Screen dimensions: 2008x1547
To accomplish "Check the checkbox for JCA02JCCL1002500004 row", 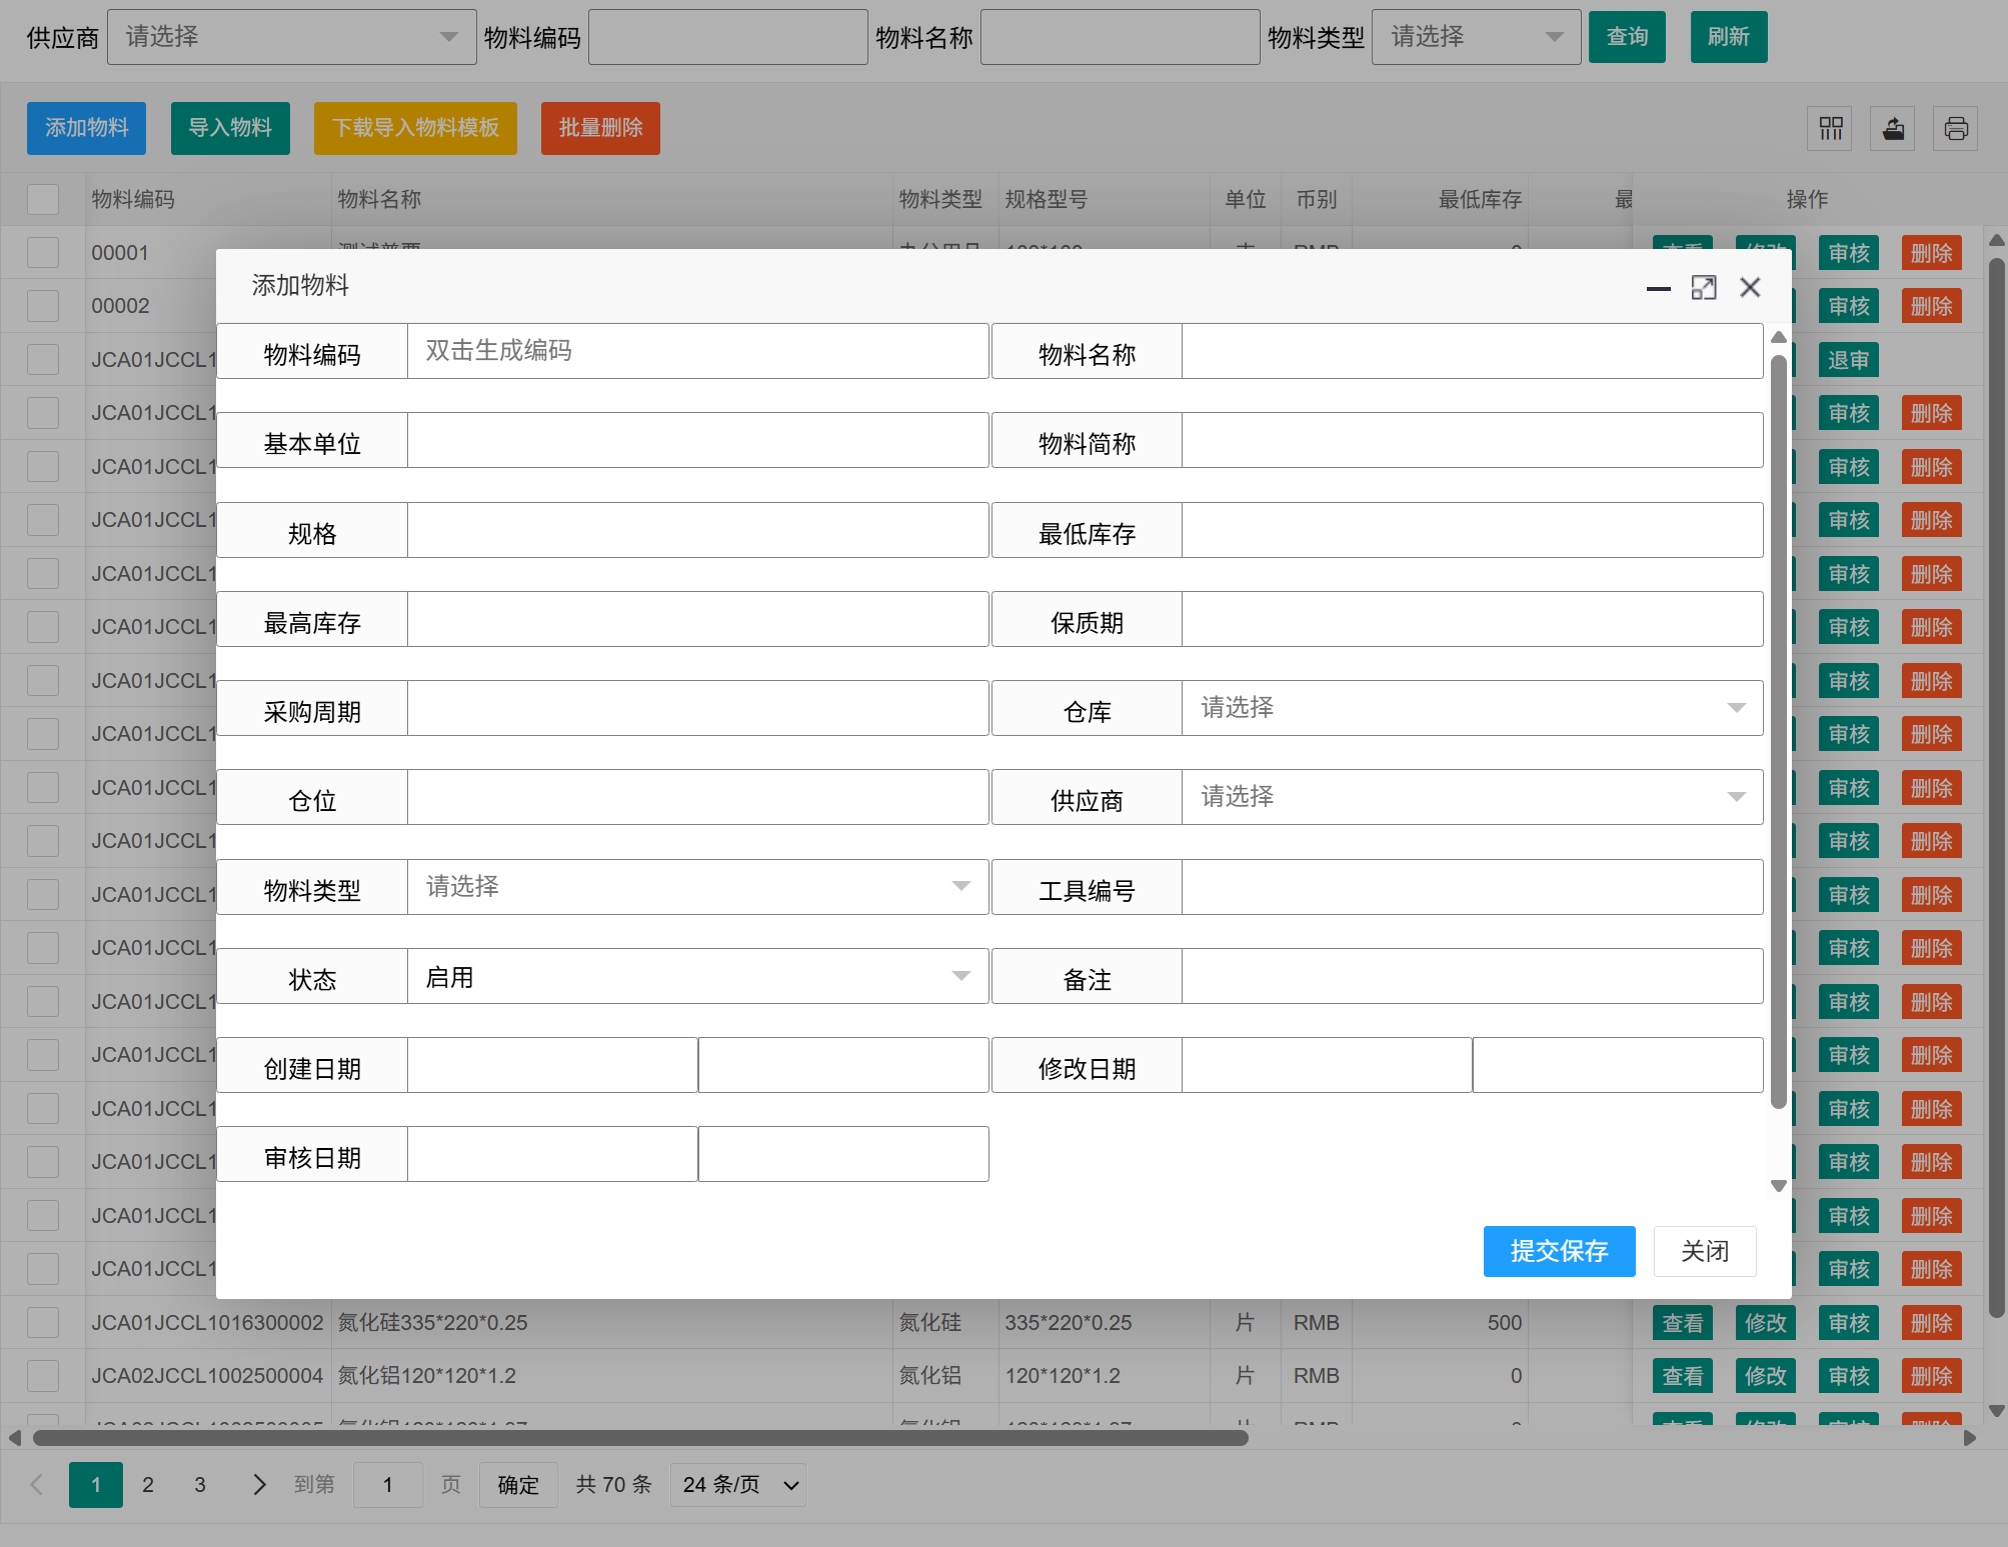I will (43, 1376).
